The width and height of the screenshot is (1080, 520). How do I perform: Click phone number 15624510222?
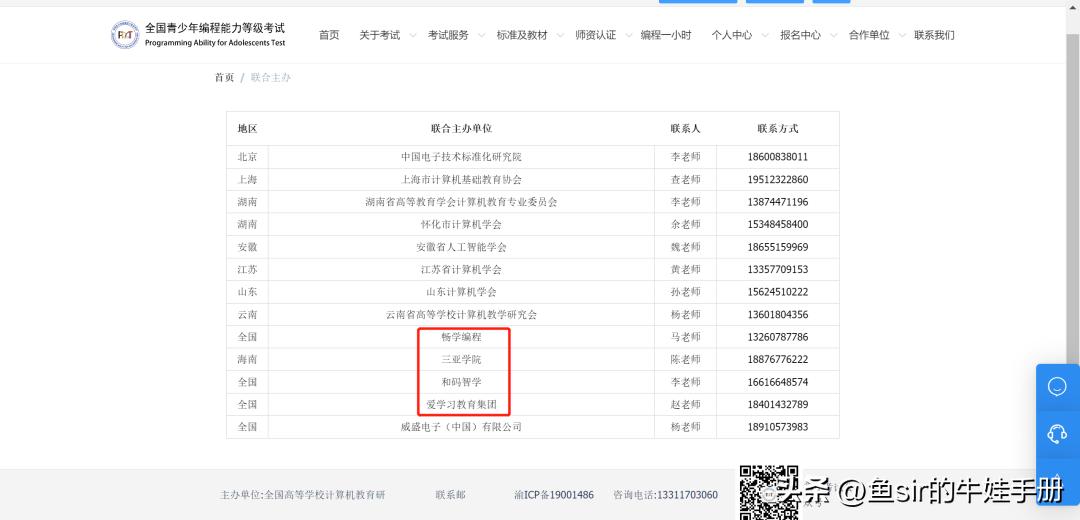pyautogui.click(x=778, y=292)
